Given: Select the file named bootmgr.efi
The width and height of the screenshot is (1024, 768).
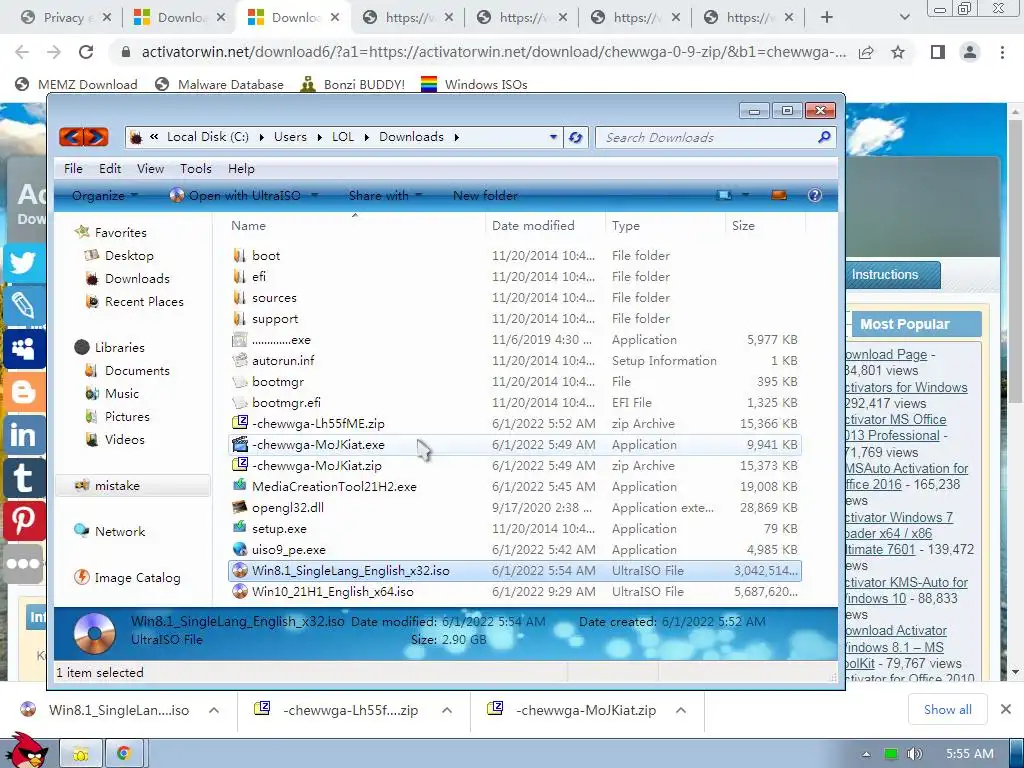Looking at the screenshot, I should coord(286,402).
